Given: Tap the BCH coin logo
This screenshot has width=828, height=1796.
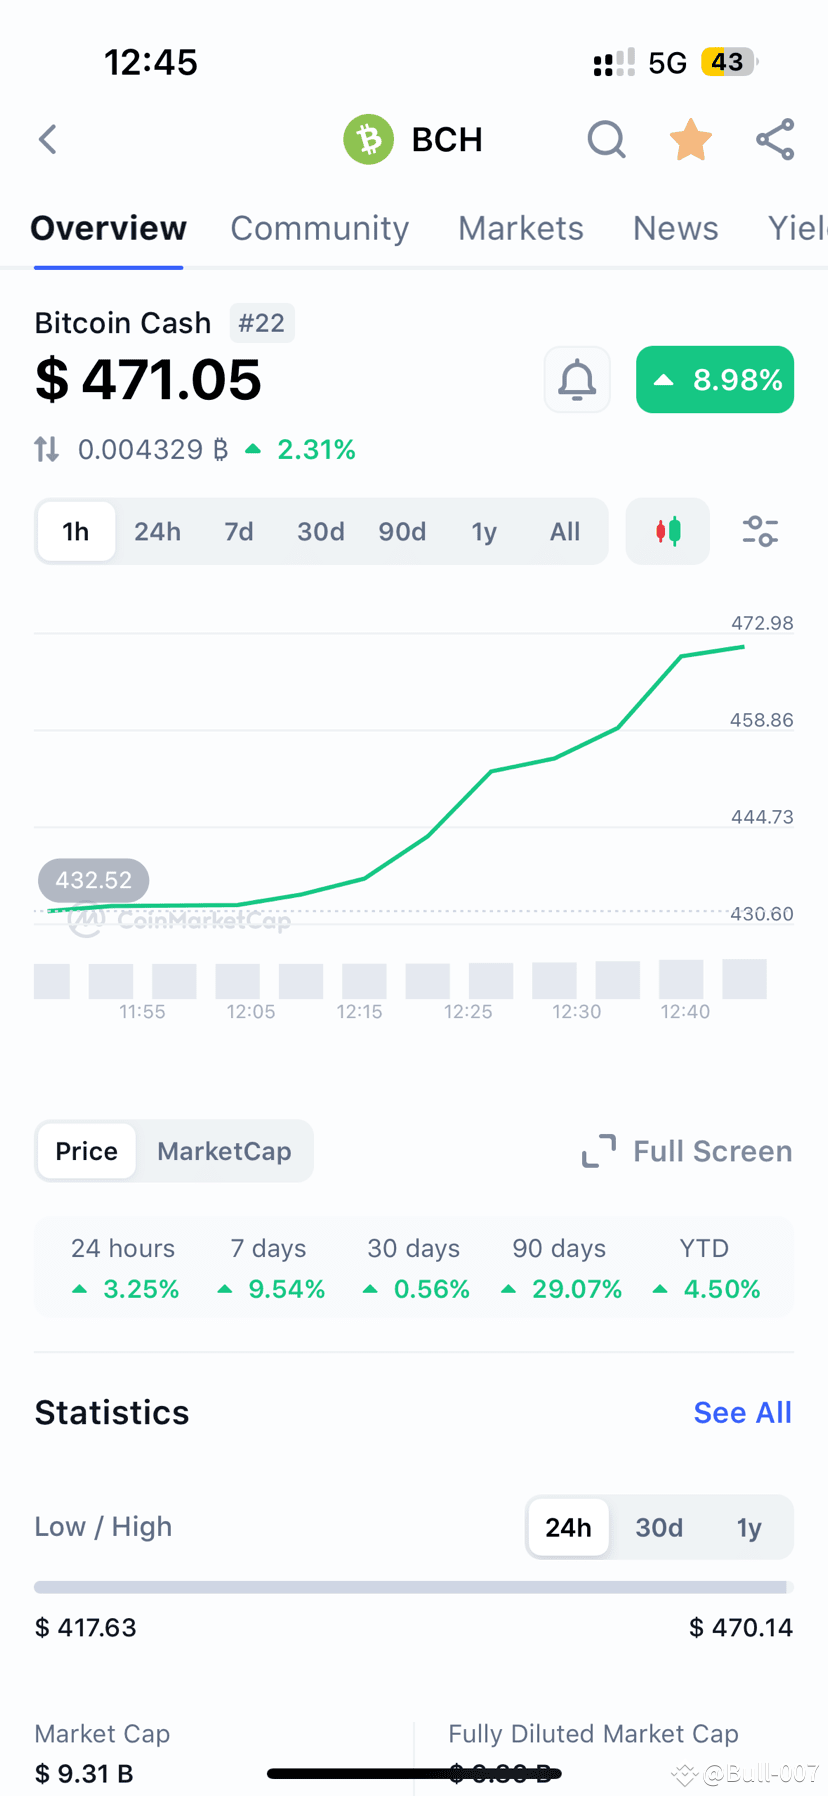Looking at the screenshot, I should pyautogui.click(x=368, y=139).
